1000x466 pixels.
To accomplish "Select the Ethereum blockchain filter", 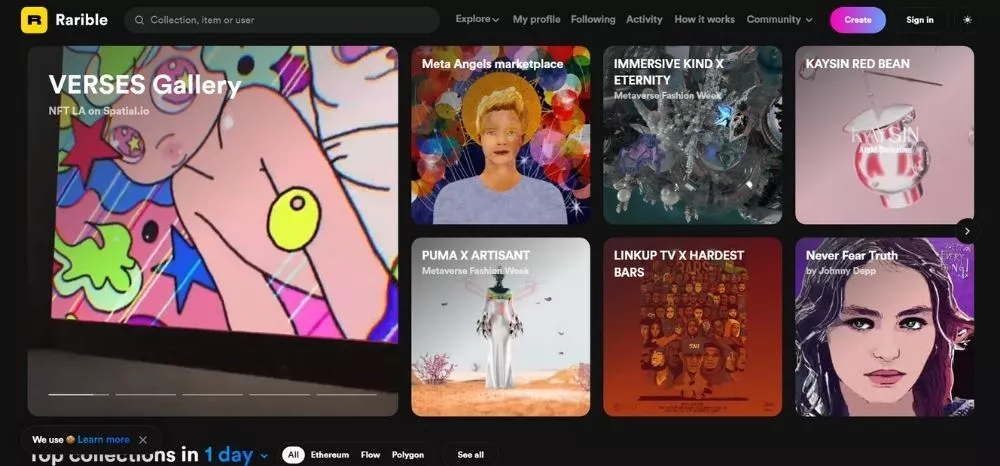I will coord(330,455).
